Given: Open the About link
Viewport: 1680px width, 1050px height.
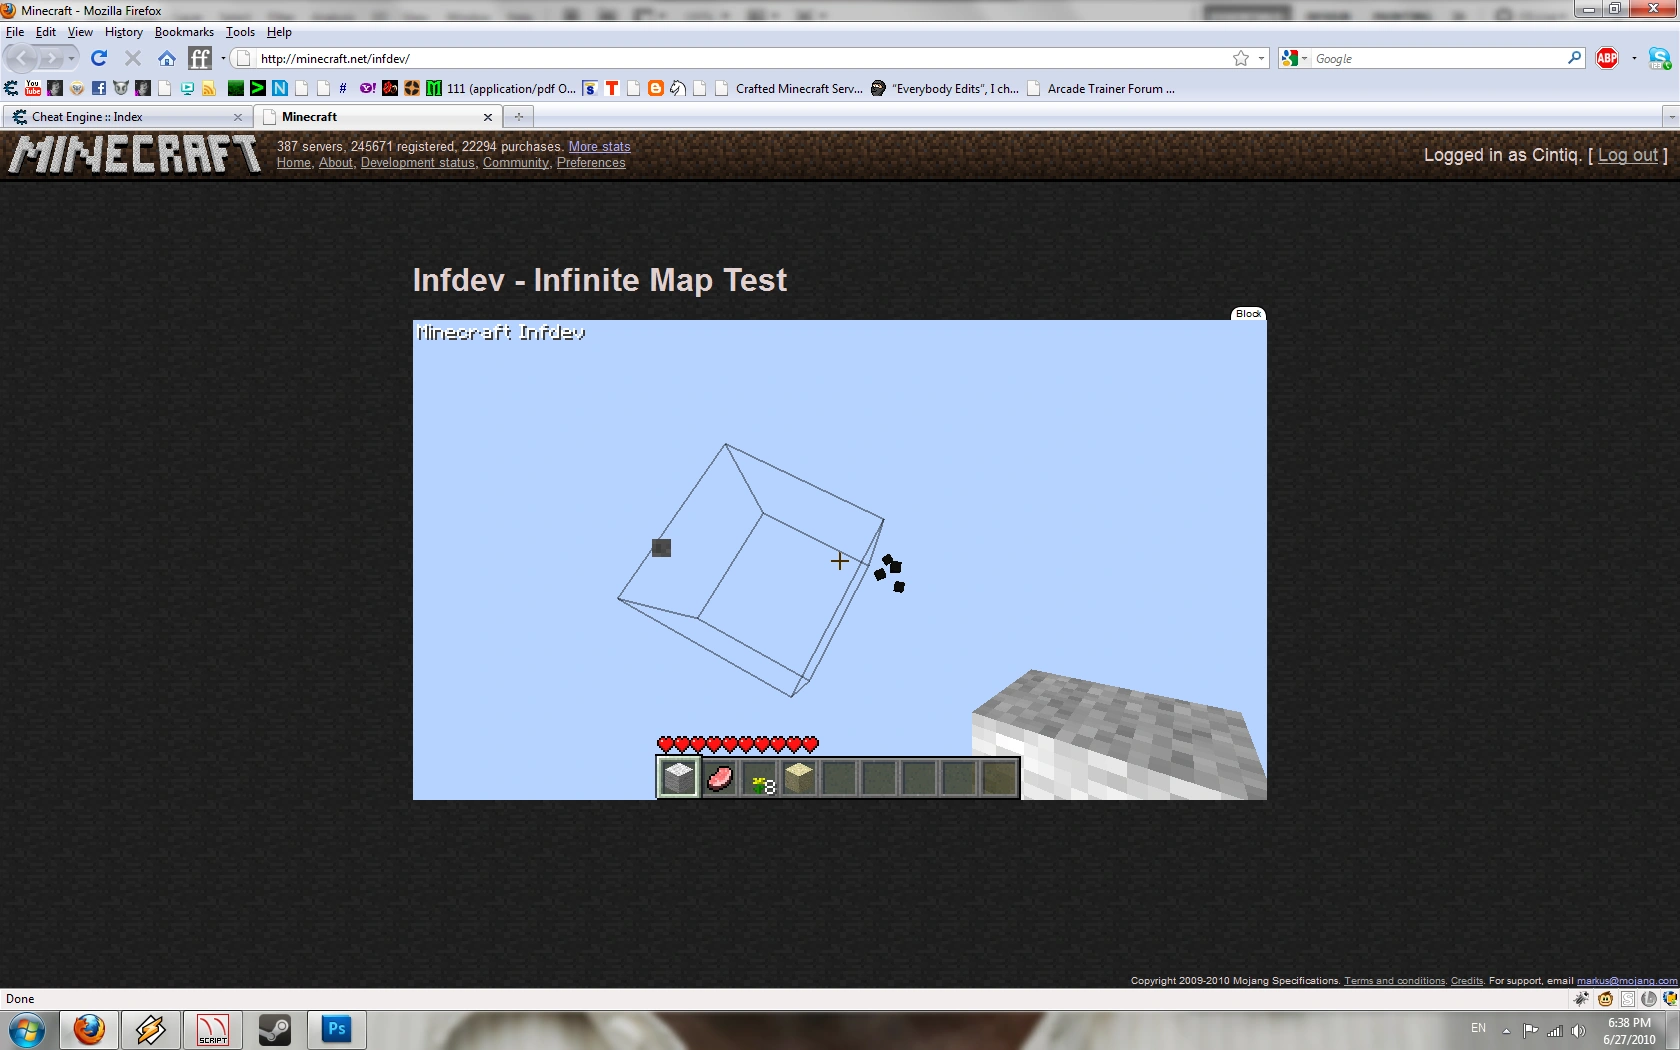Looking at the screenshot, I should click(335, 163).
